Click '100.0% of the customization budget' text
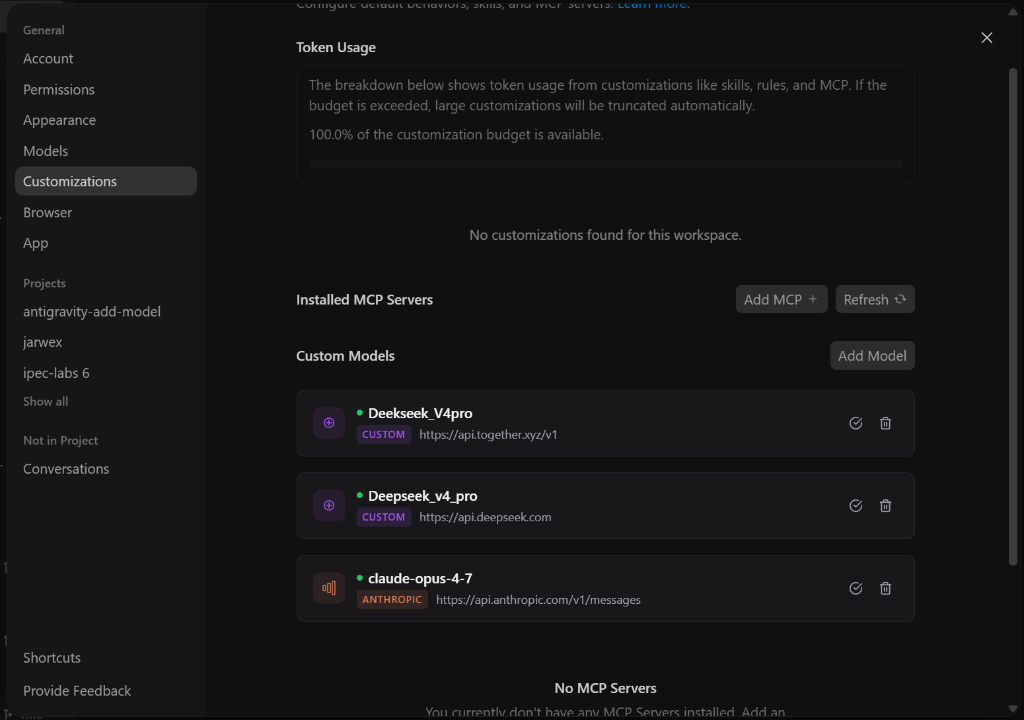 (x=456, y=135)
